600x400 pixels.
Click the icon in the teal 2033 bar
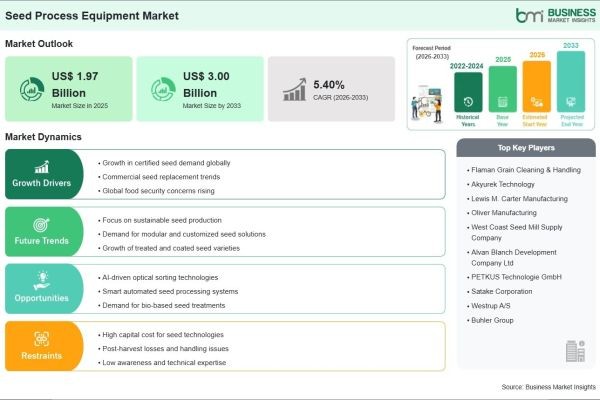click(571, 102)
